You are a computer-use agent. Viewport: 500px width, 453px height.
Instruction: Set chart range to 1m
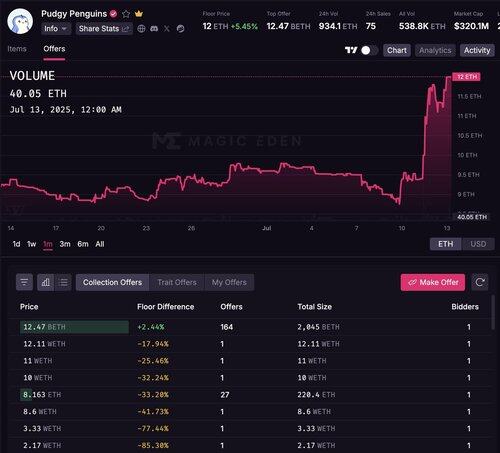point(48,244)
